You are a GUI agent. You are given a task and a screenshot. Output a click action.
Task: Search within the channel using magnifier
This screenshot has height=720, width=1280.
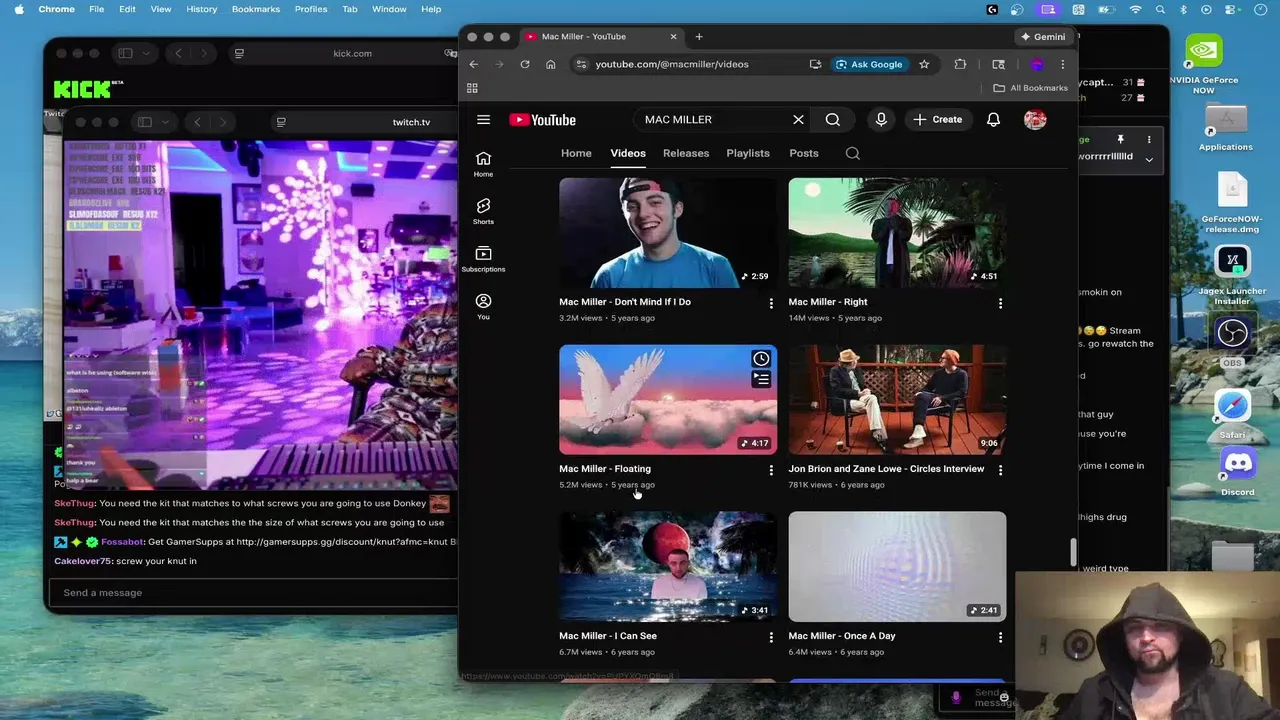tap(853, 153)
